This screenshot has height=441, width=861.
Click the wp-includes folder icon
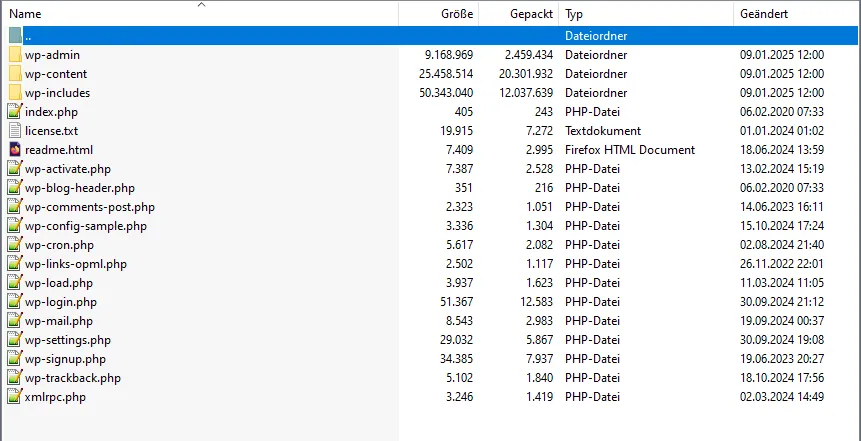point(15,93)
